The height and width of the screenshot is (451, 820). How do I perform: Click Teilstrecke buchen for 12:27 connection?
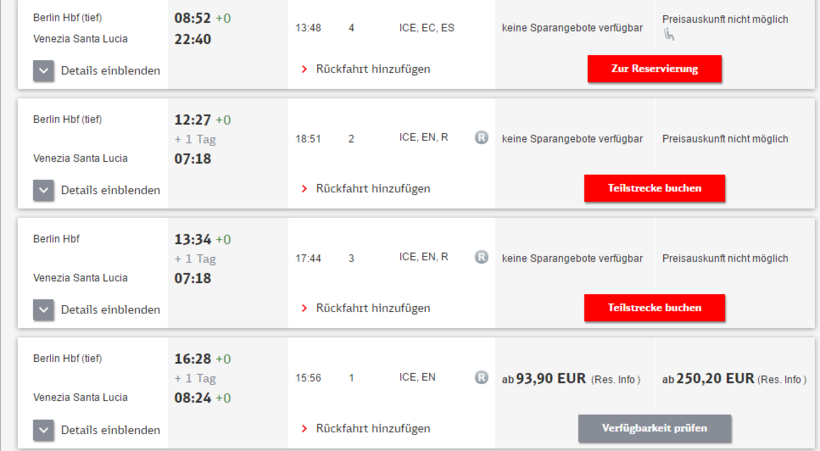point(654,188)
